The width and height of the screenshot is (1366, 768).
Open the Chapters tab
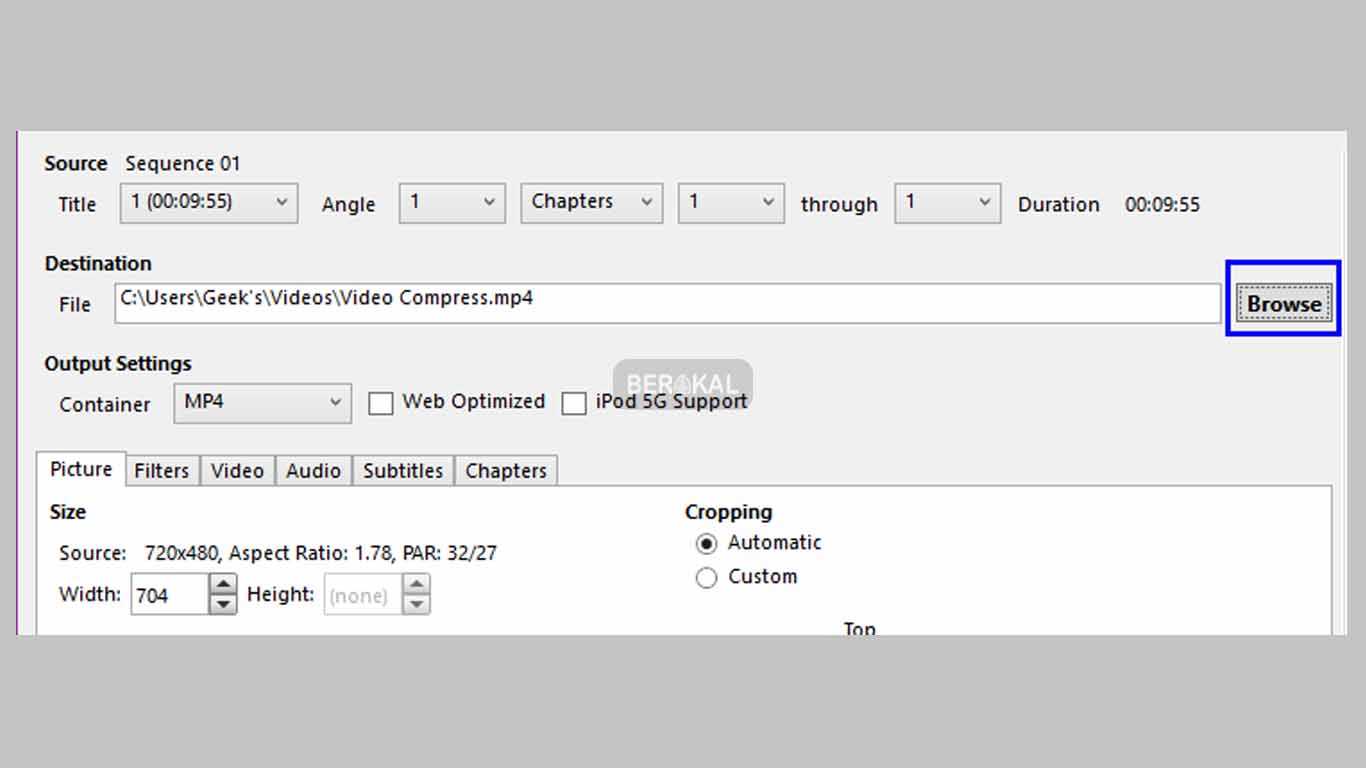coord(506,471)
